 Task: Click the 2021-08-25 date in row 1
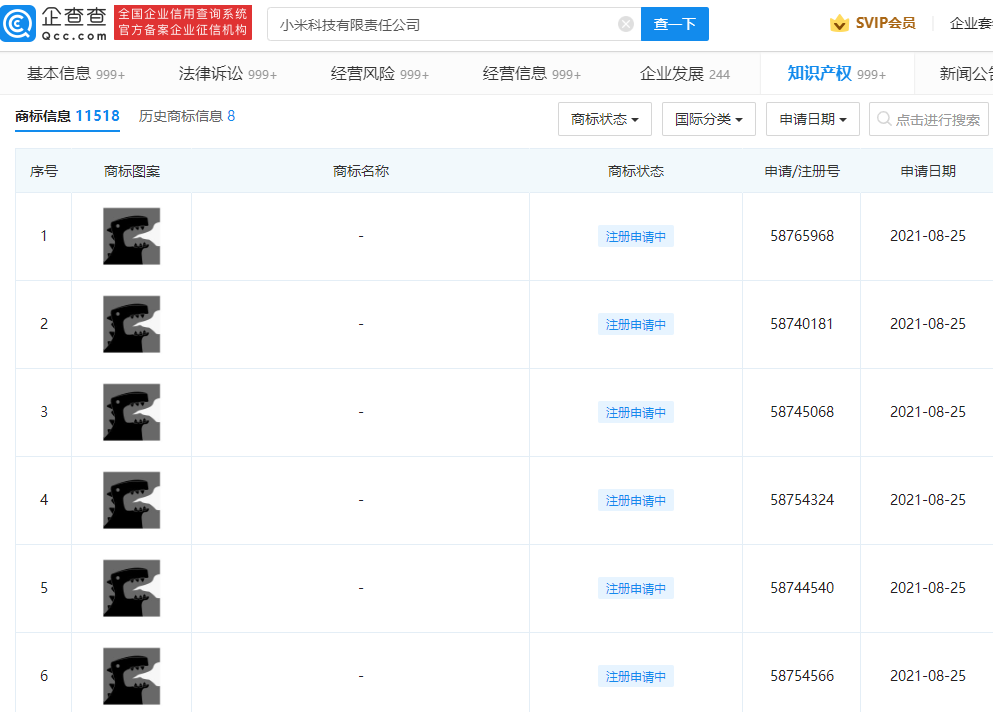pos(928,236)
